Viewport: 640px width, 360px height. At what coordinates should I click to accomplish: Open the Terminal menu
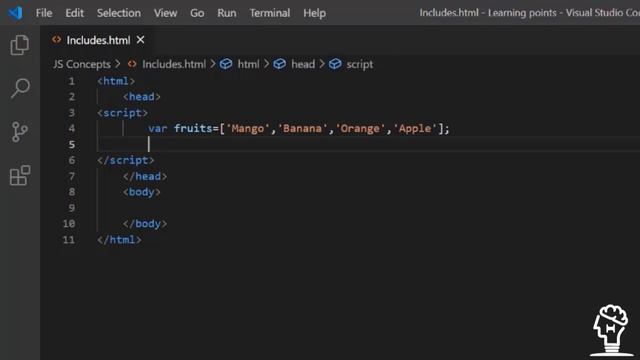270,13
